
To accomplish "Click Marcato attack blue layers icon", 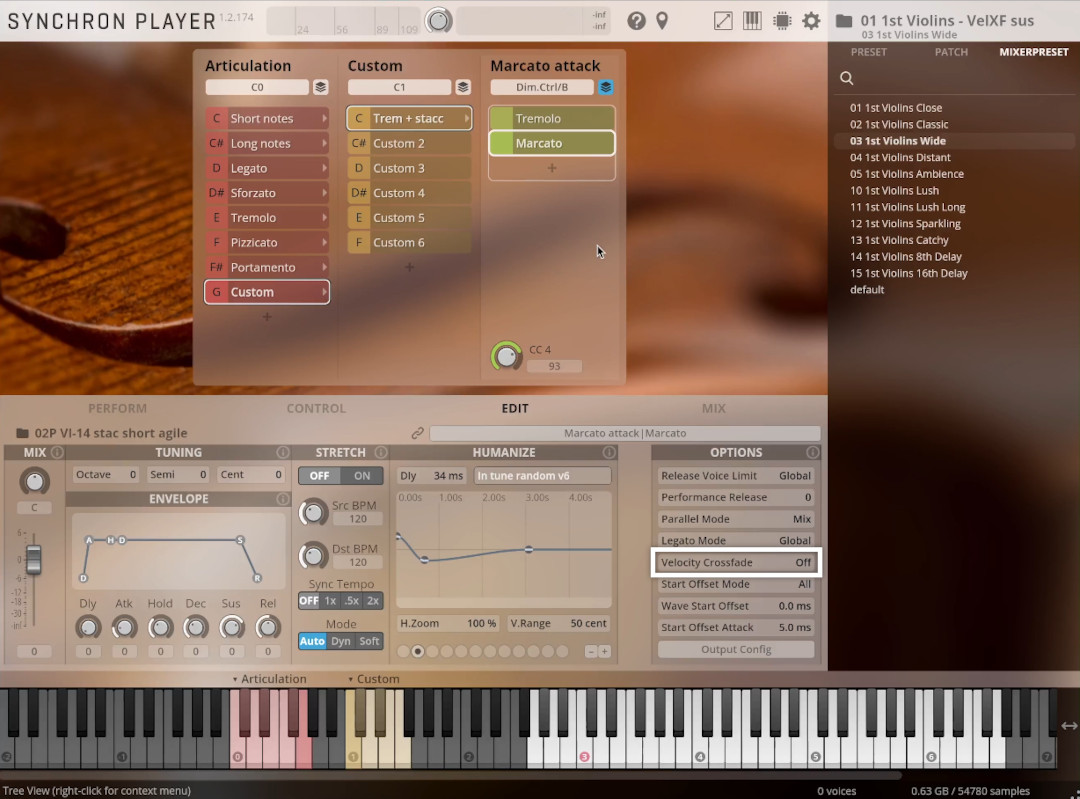I will pyautogui.click(x=605, y=87).
